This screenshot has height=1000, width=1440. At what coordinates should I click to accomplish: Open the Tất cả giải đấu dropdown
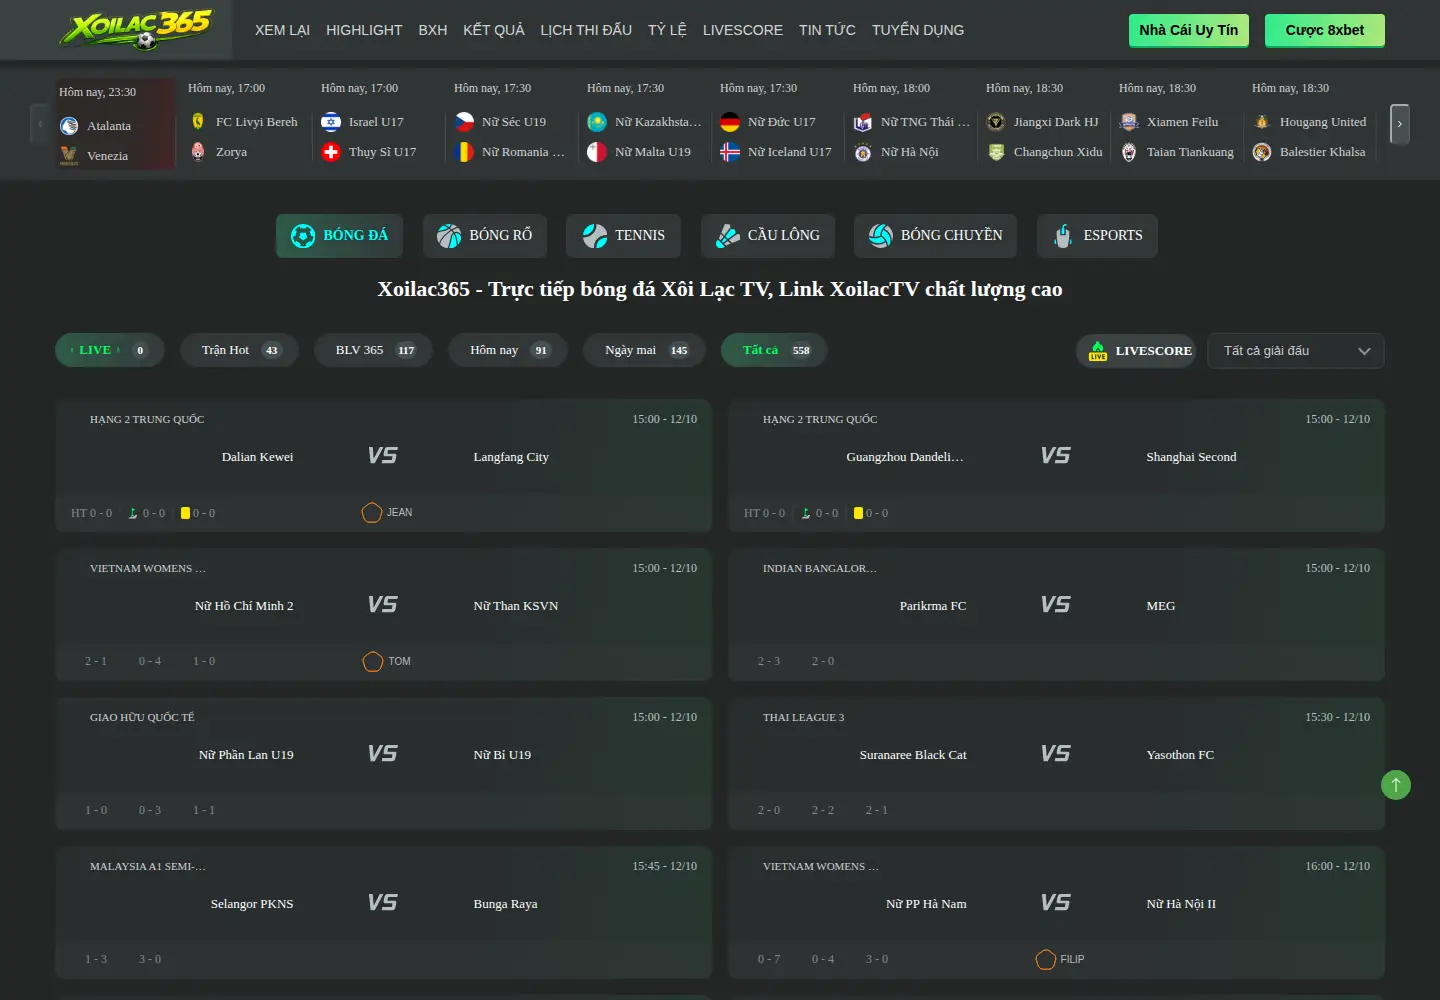[1296, 351]
